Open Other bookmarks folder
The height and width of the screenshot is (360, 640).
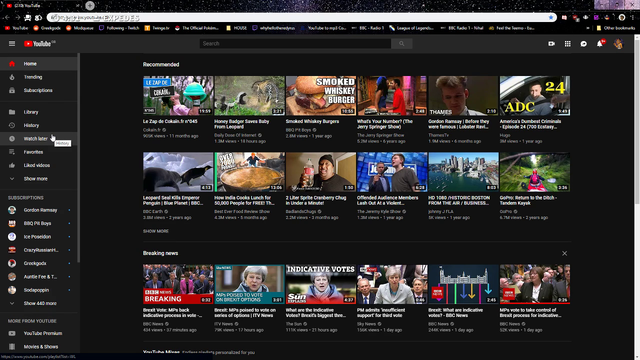(x=616, y=28)
